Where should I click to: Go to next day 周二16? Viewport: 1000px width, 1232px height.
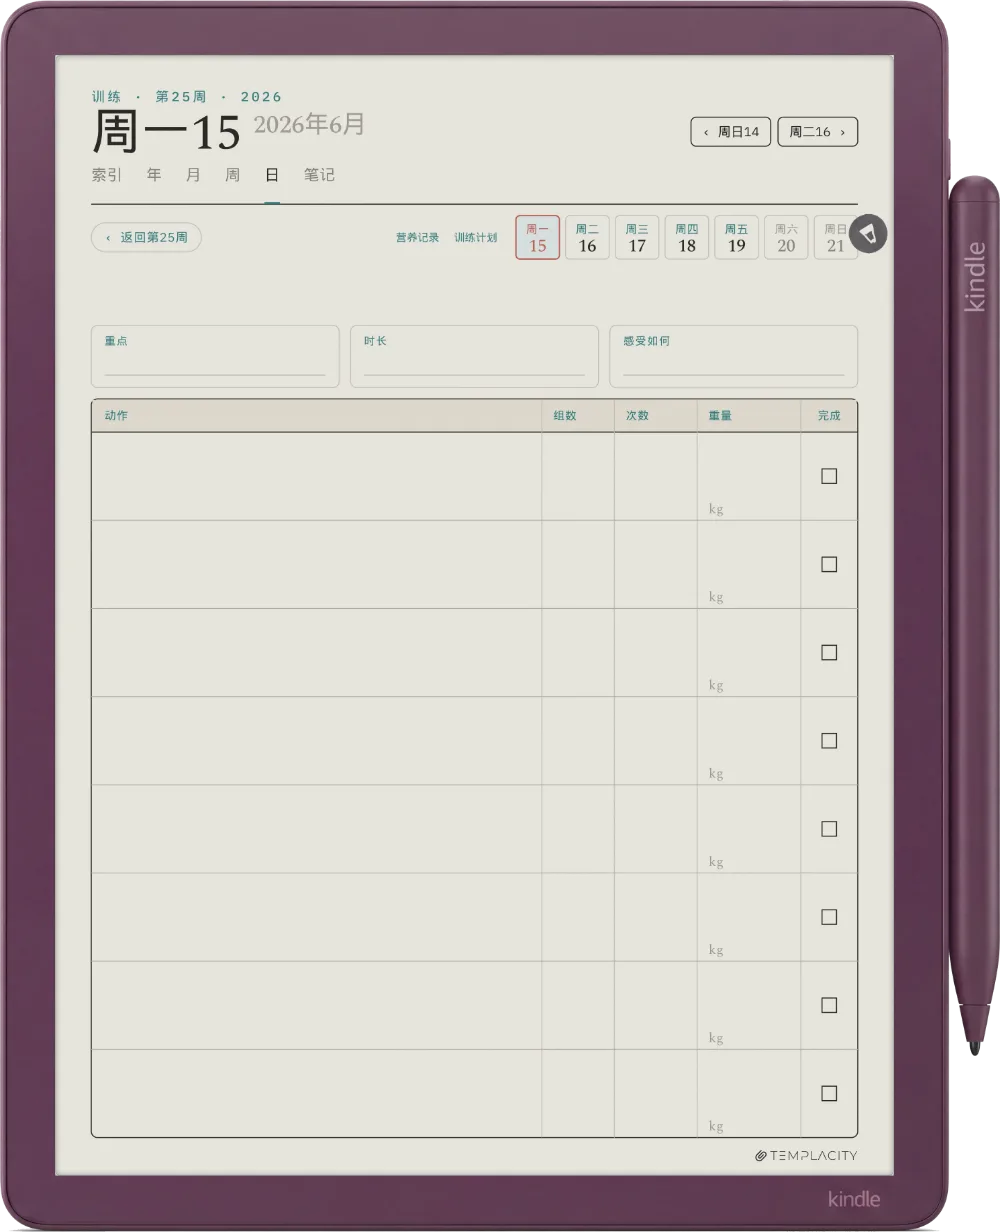pos(817,132)
